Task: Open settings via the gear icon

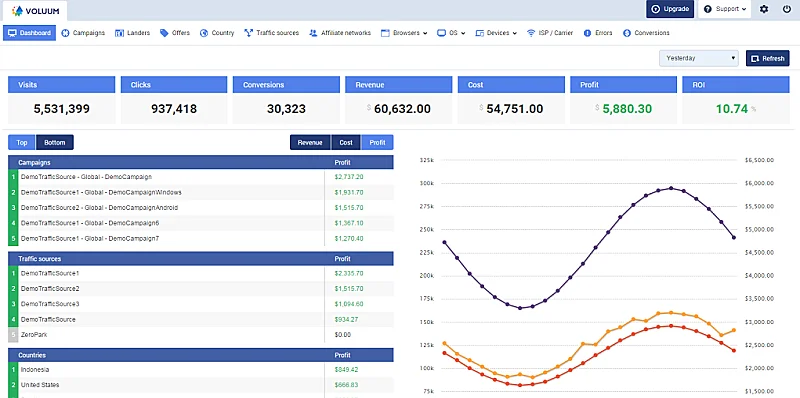Action: tap(764, 9)
